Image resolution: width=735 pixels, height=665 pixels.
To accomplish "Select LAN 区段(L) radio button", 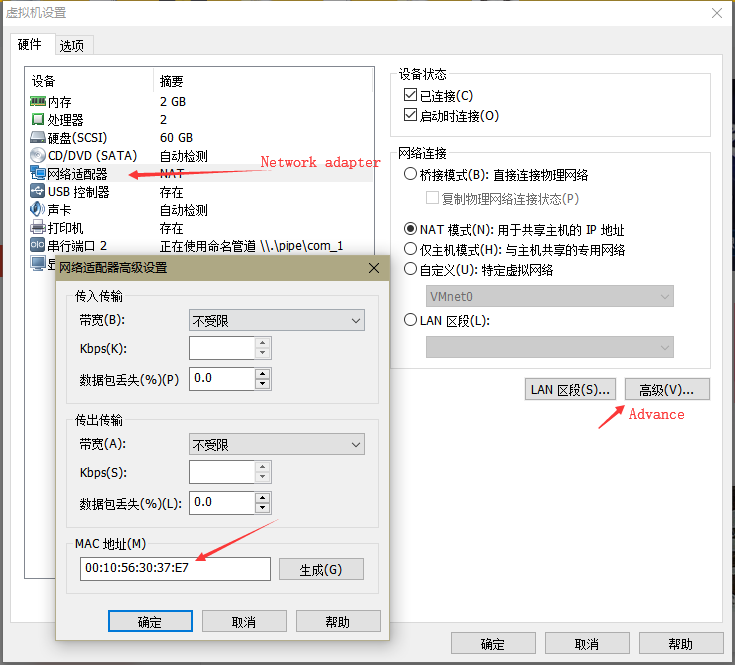I will [x=410, y=320].
